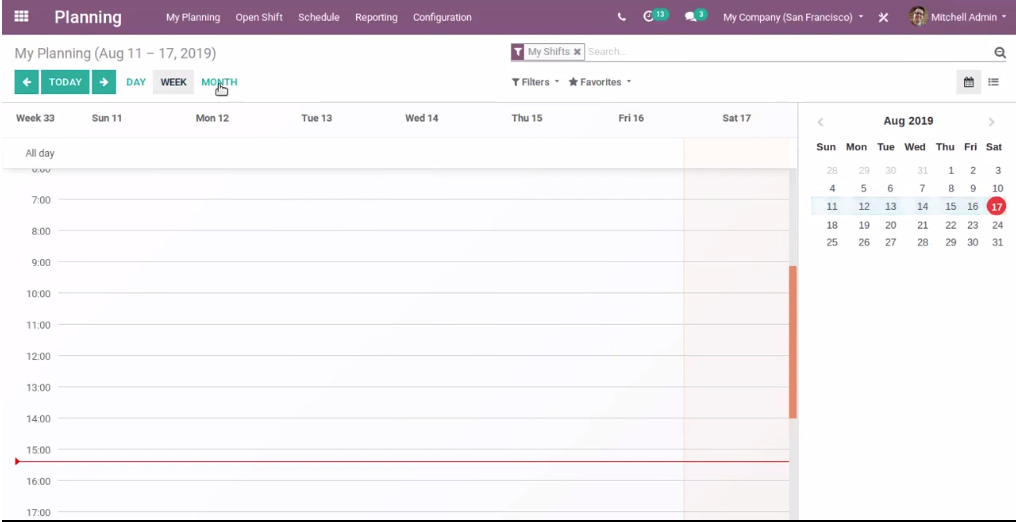Click the Today button
The width and height of the screenshot is (1016, 522).
[65, 82]
